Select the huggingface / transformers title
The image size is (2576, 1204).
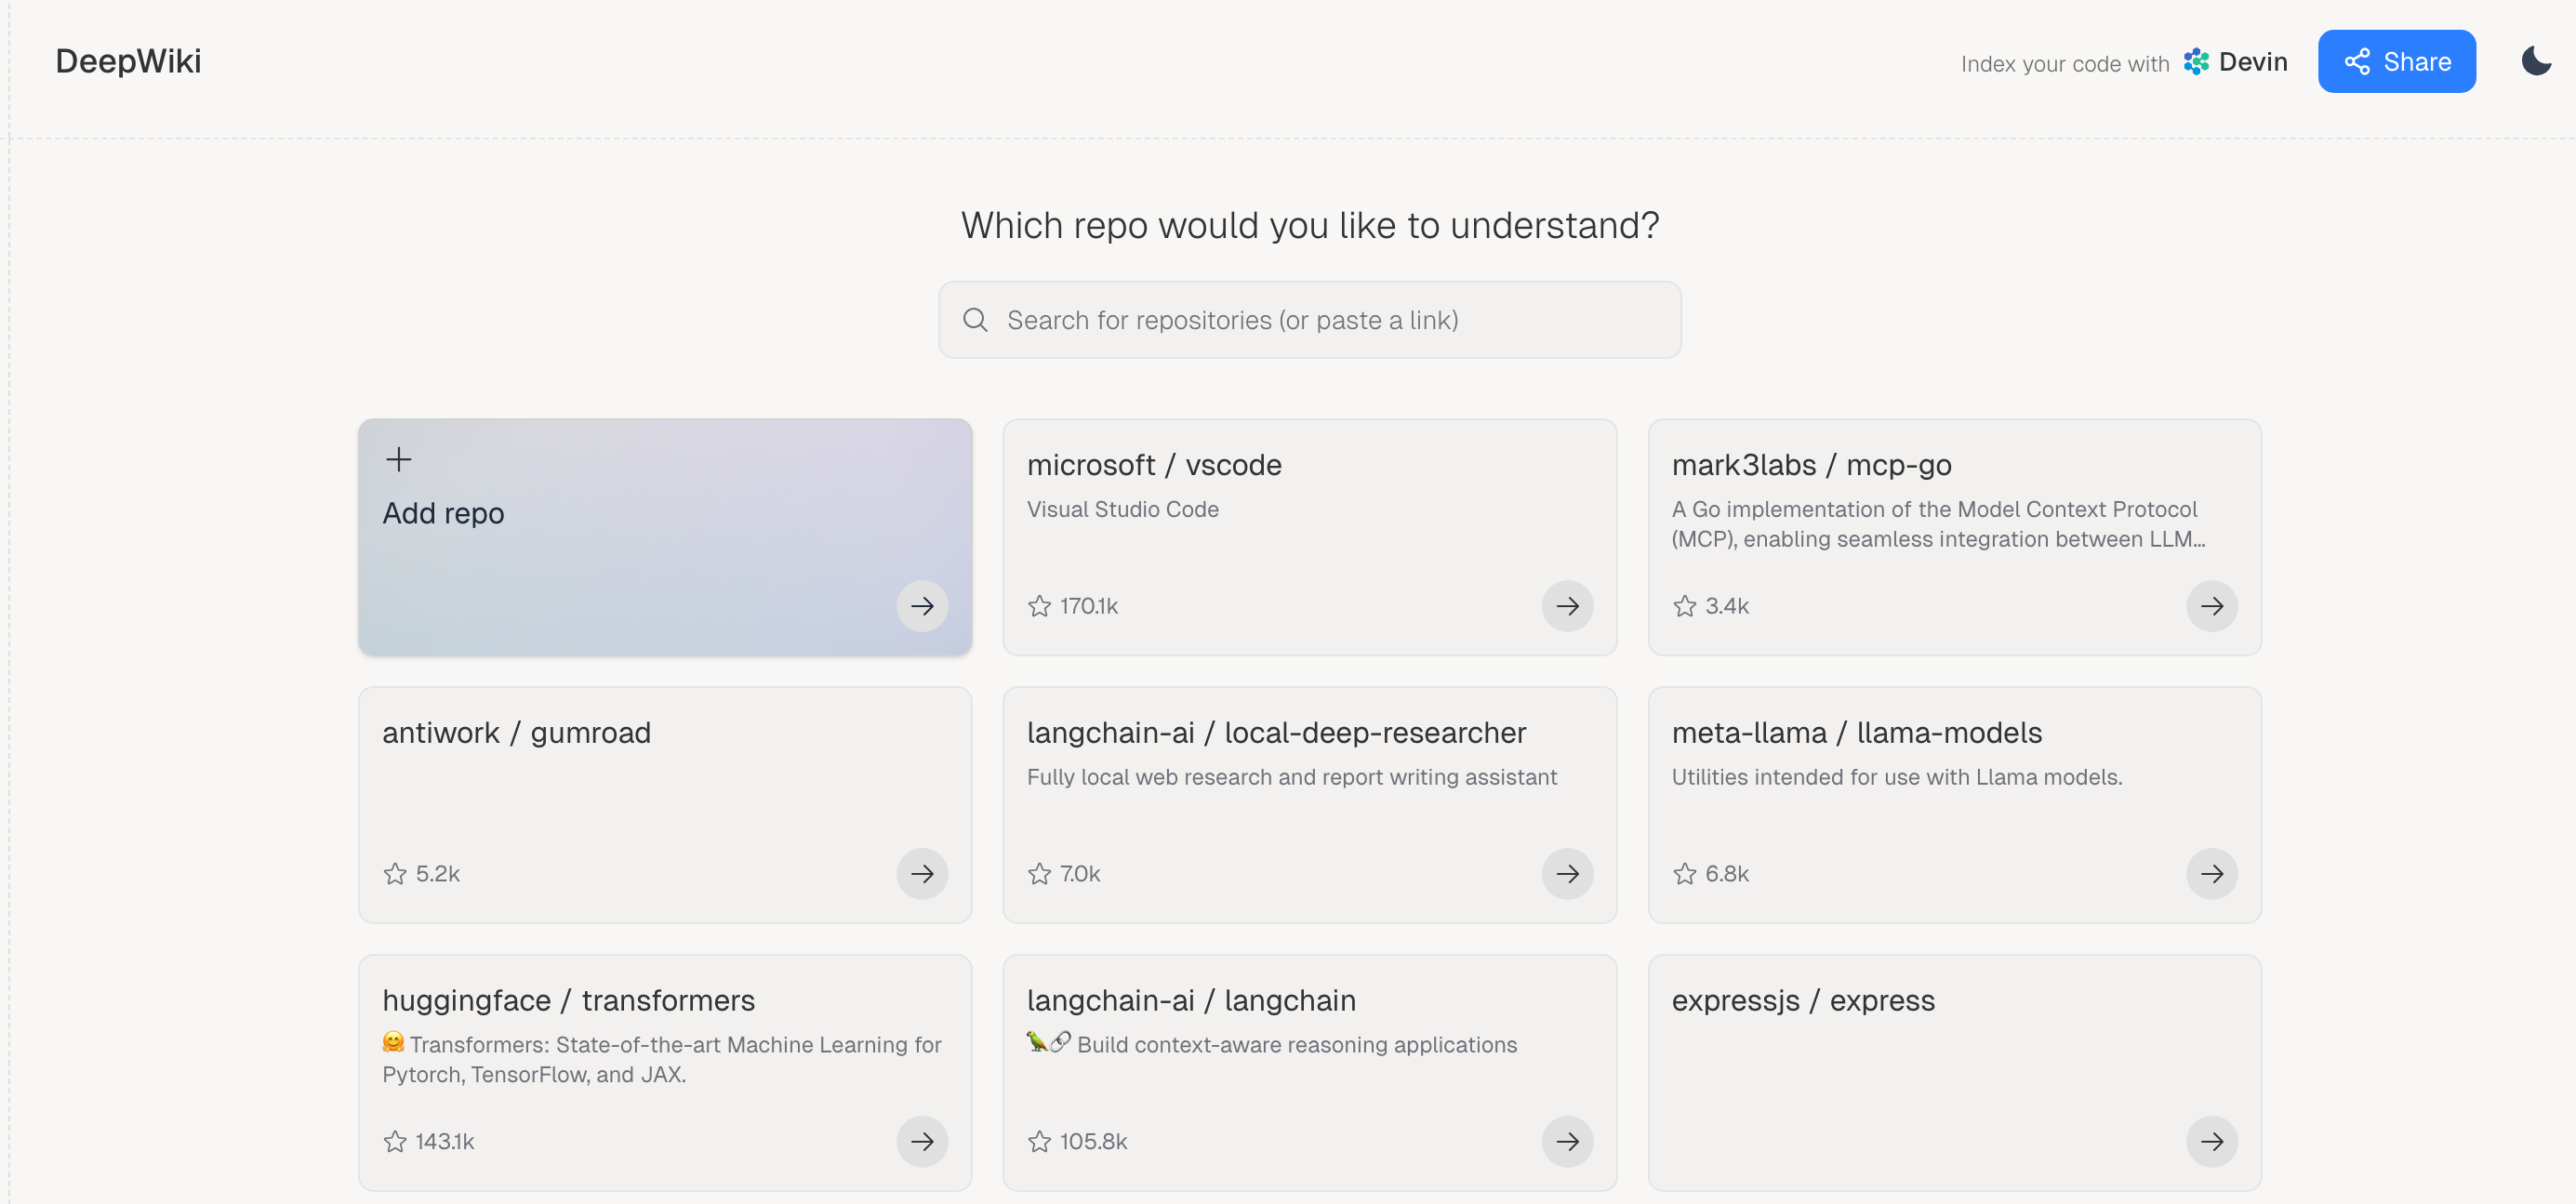pyautogui.click(x=568, y=1000)
